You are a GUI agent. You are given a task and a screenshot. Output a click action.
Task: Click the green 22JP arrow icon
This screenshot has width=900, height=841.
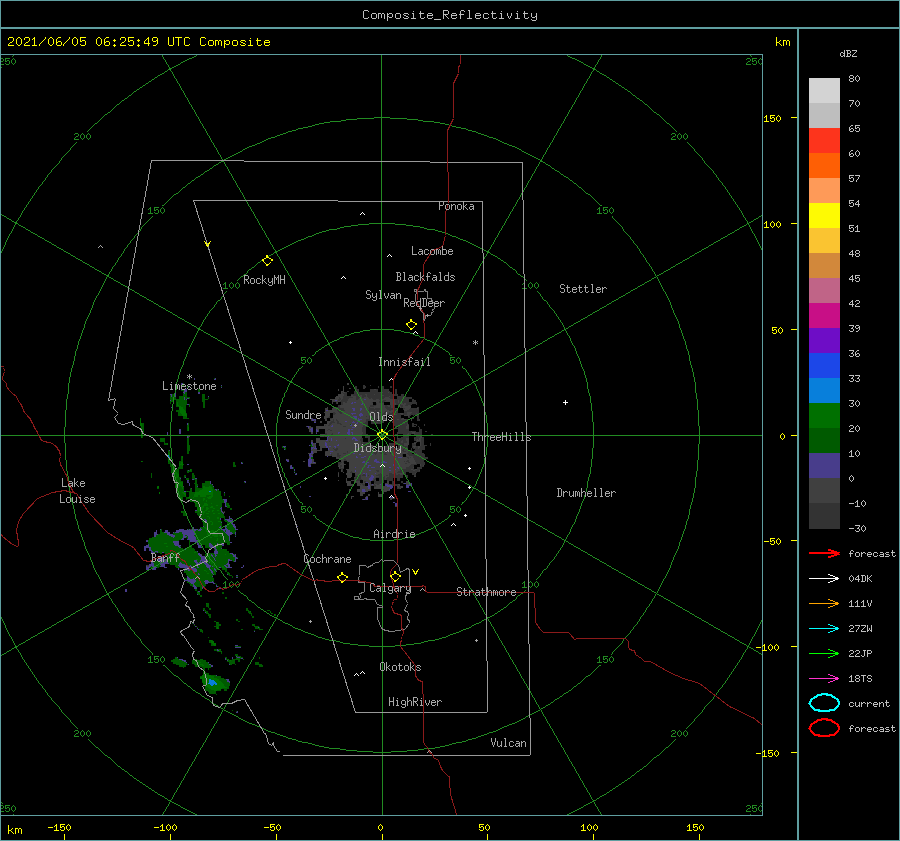coord(824,653)
